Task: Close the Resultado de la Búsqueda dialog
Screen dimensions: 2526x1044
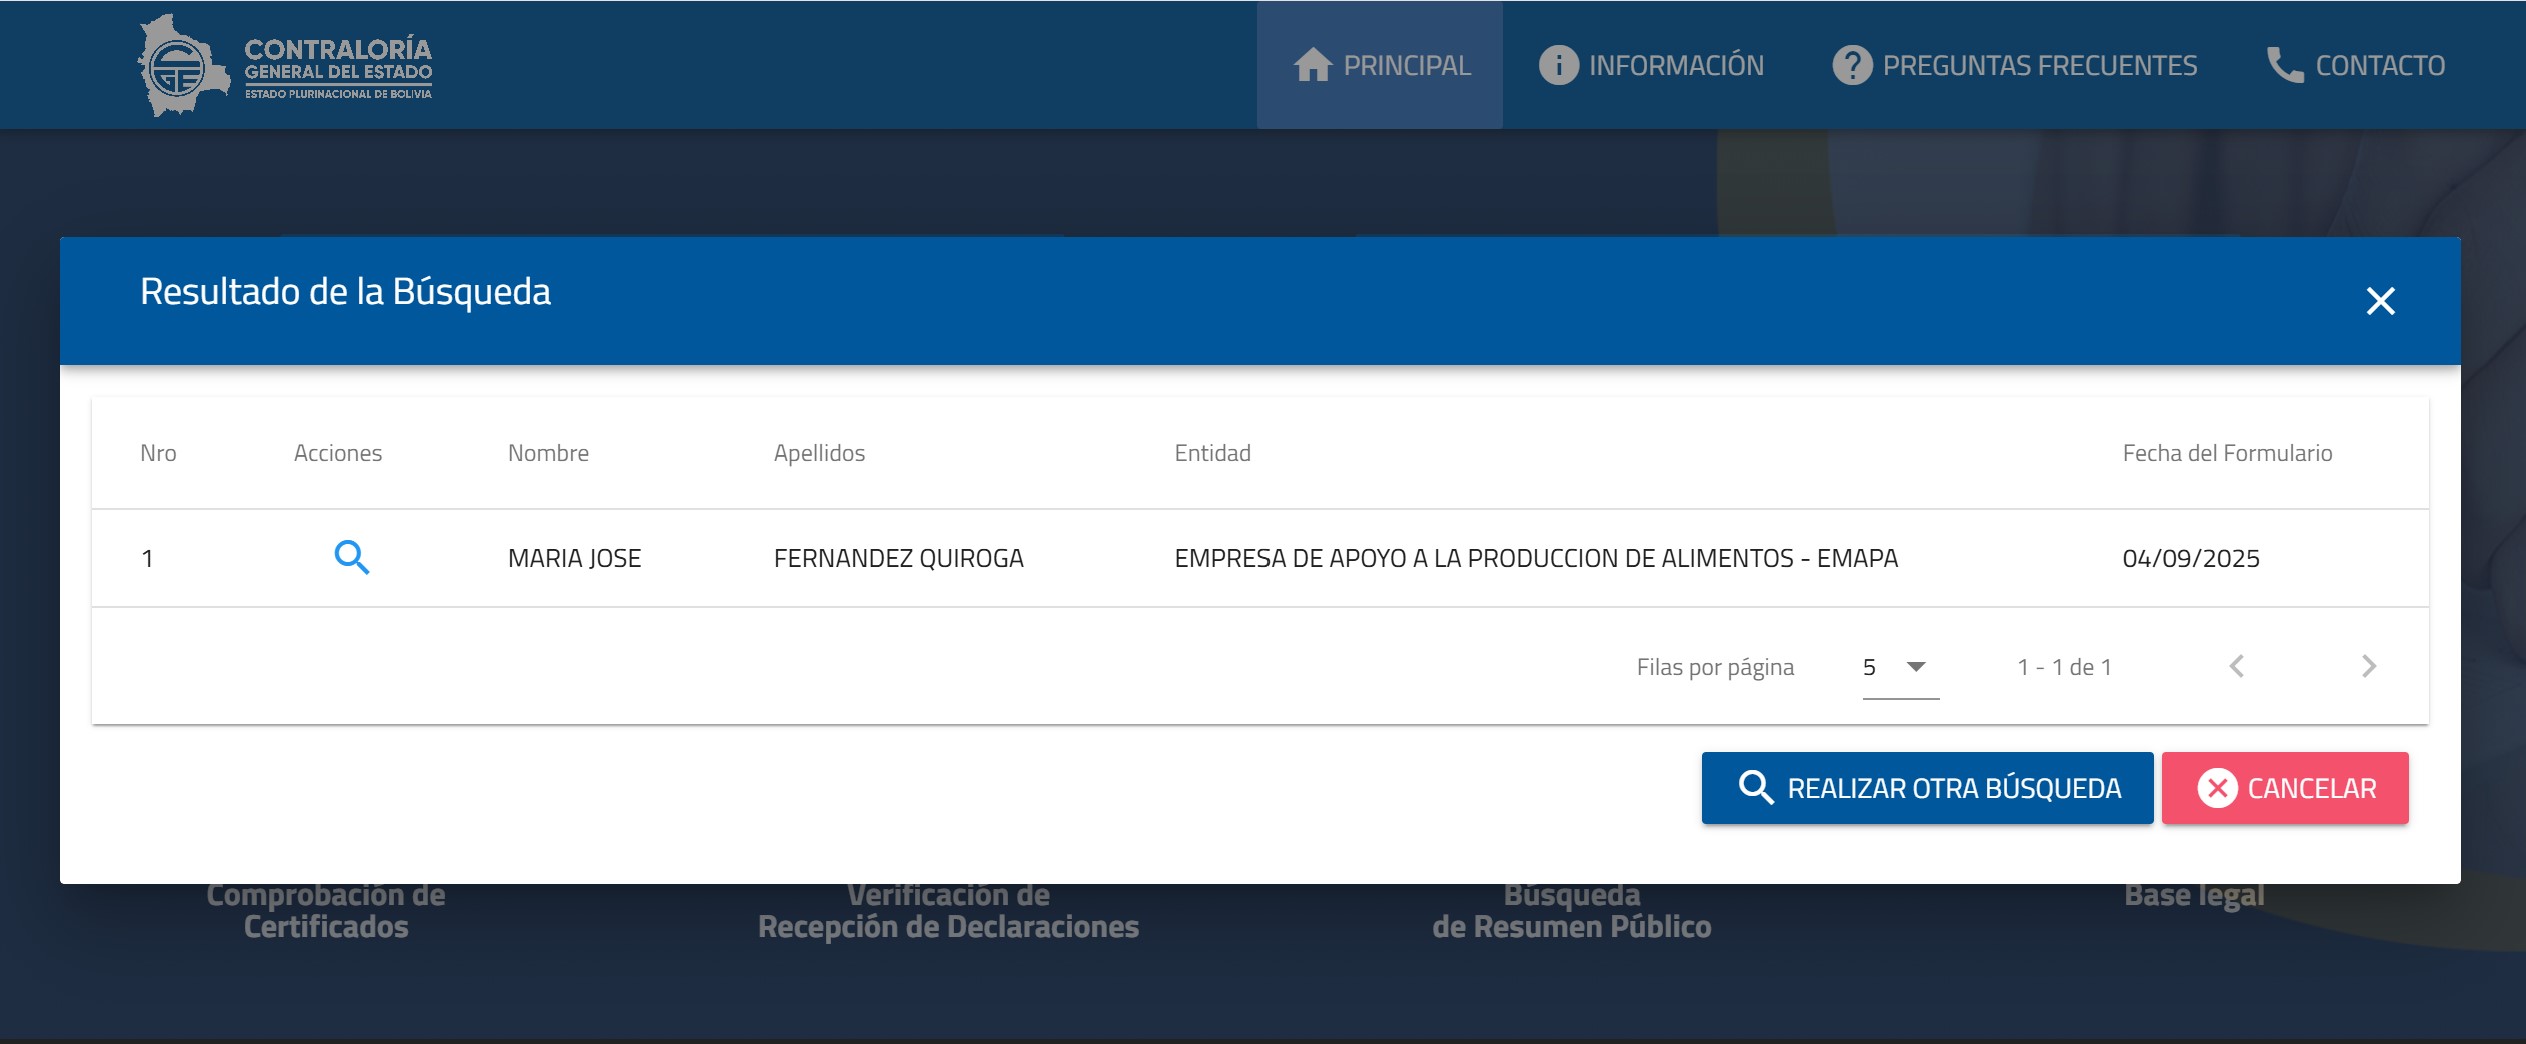Action: click(x=2380, y=301)
